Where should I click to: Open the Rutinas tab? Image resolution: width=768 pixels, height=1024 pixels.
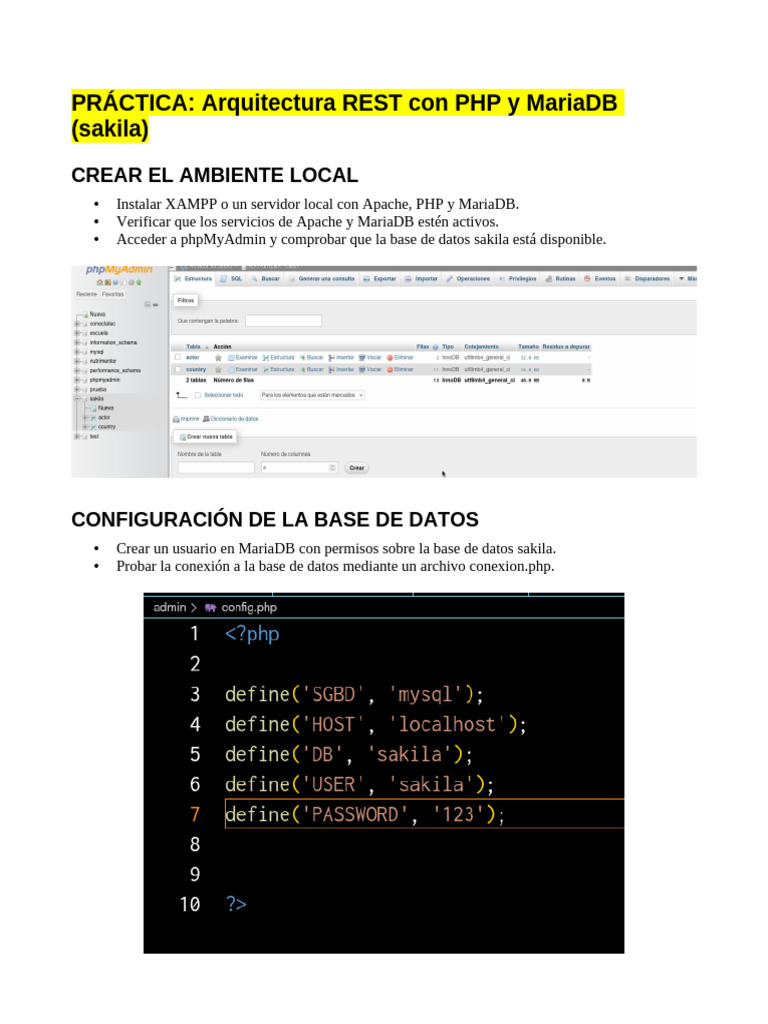coord(561,279)
